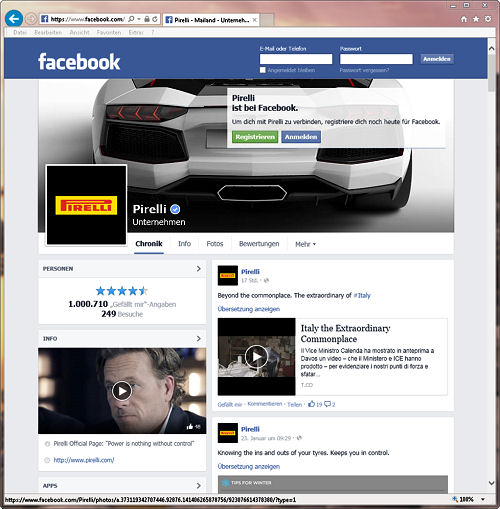Switch to the Fotos tab

[x=215, y=244]
